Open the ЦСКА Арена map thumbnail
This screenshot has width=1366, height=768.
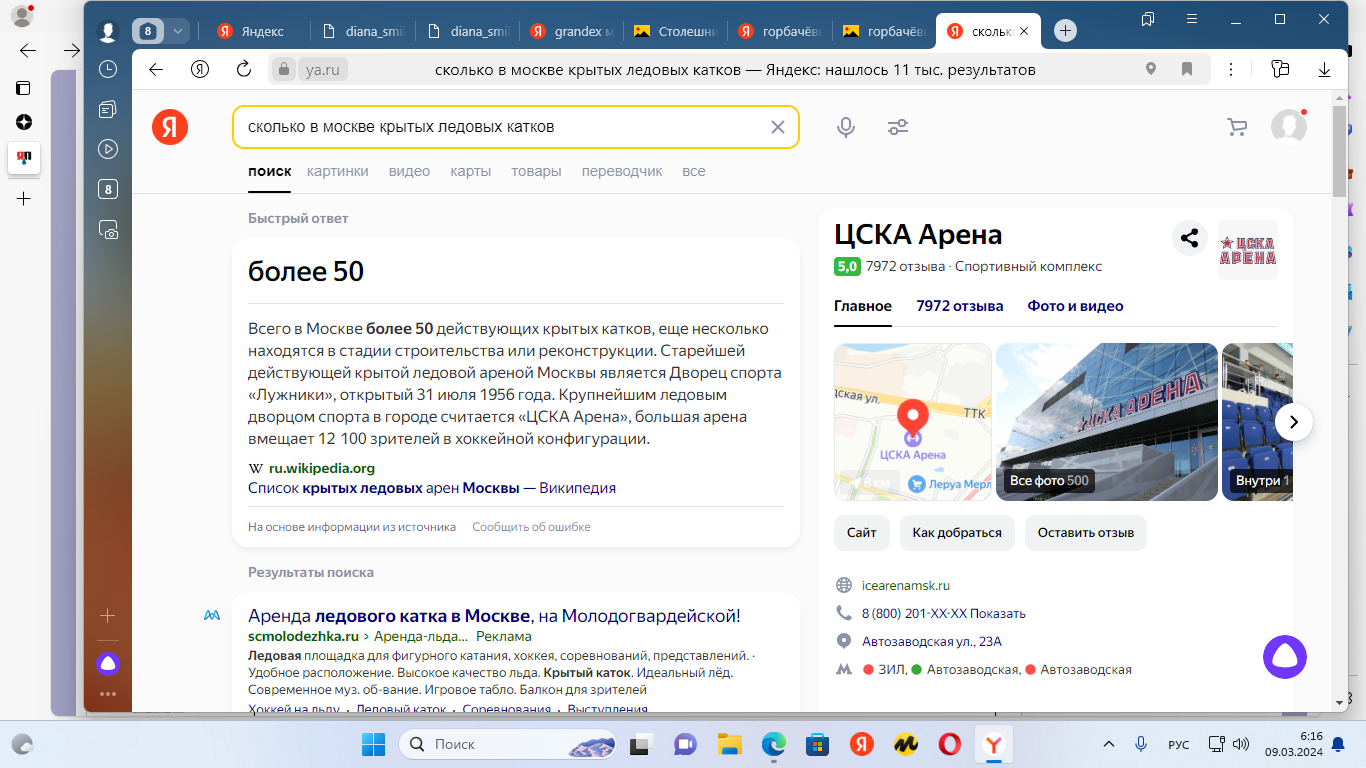(x=913, y=422)
